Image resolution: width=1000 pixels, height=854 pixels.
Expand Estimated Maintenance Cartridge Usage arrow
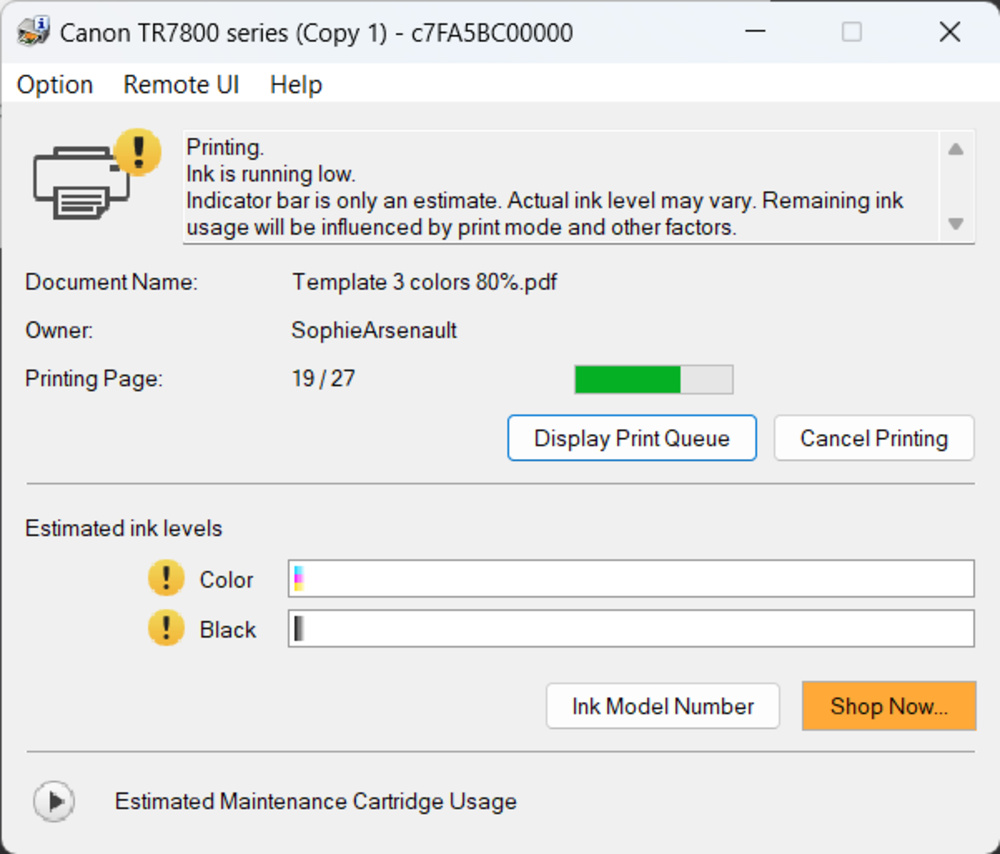tap(54, 801)
